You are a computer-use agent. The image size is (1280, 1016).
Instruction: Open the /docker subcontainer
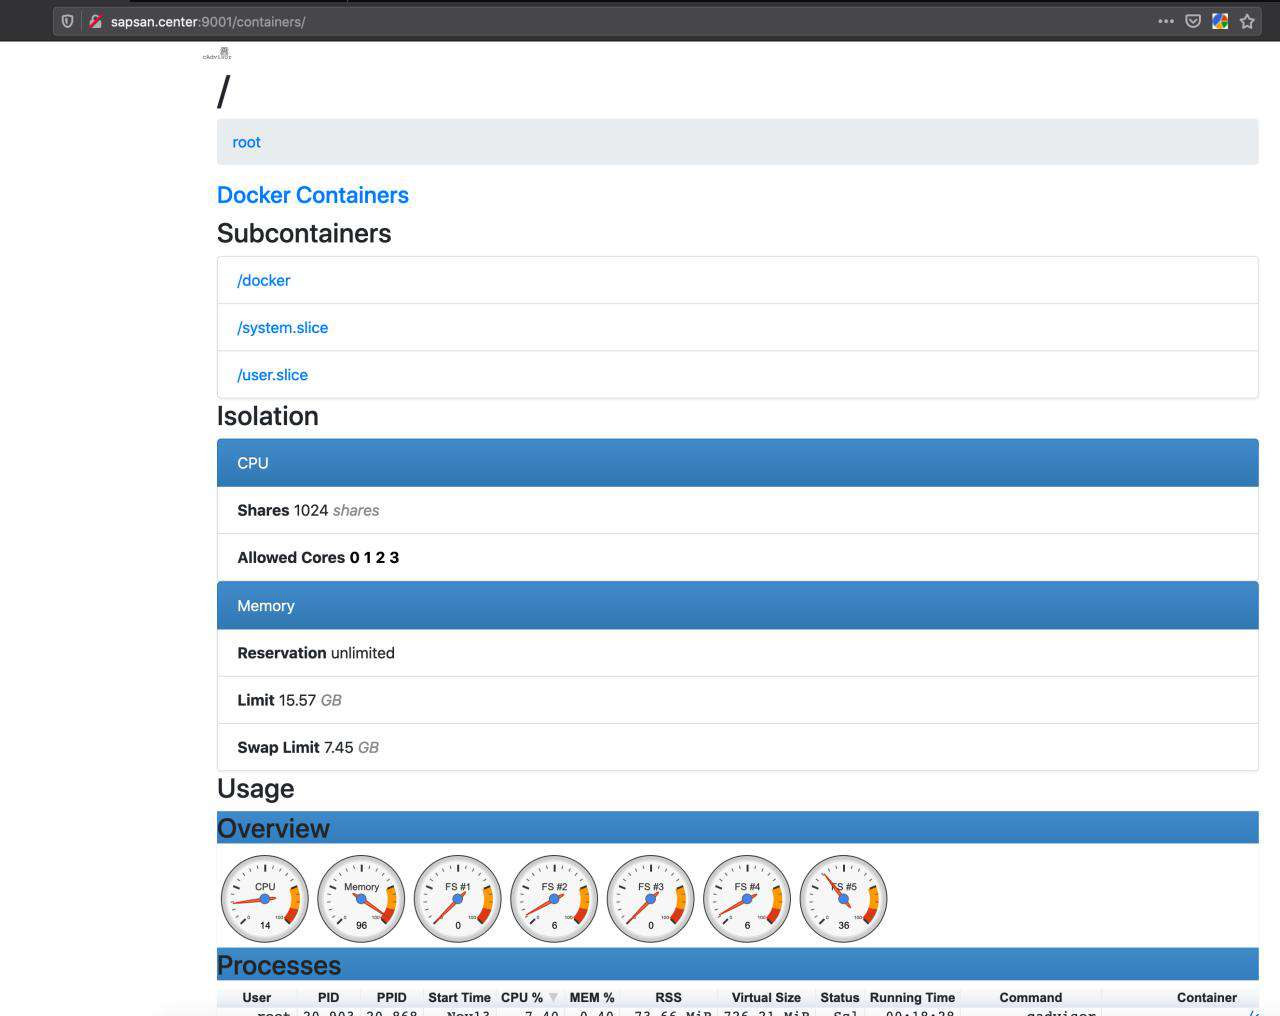pyautogui.click(x=264, y=280)
